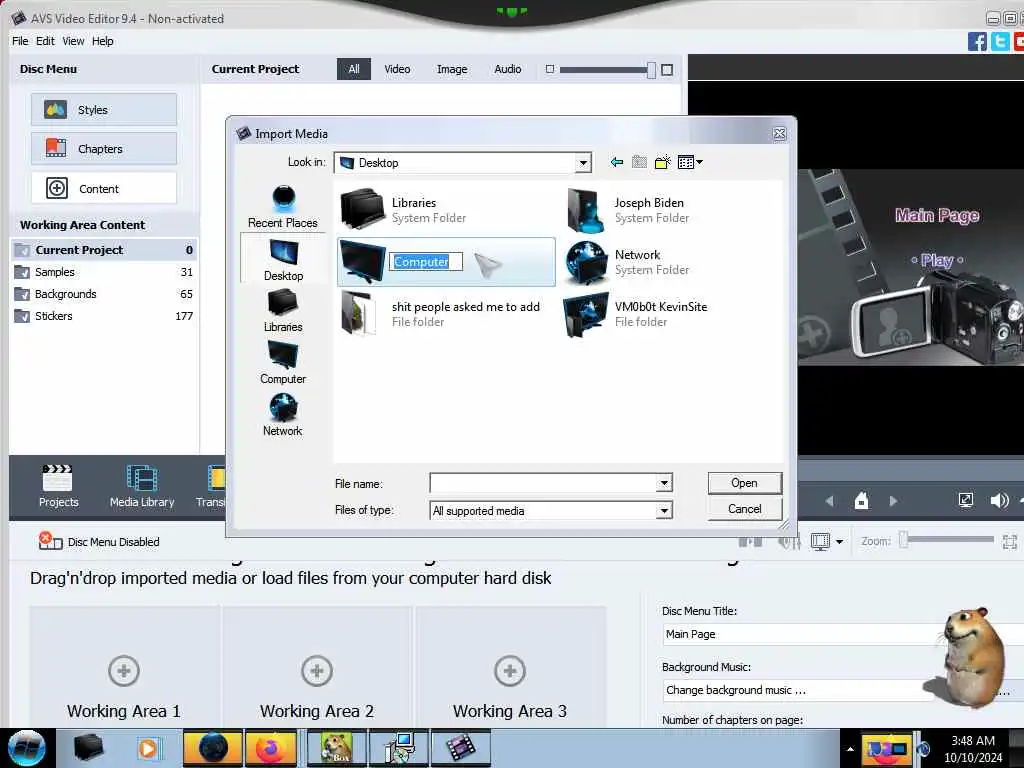
Task: Click the File name input field
Action: (543, 483)
